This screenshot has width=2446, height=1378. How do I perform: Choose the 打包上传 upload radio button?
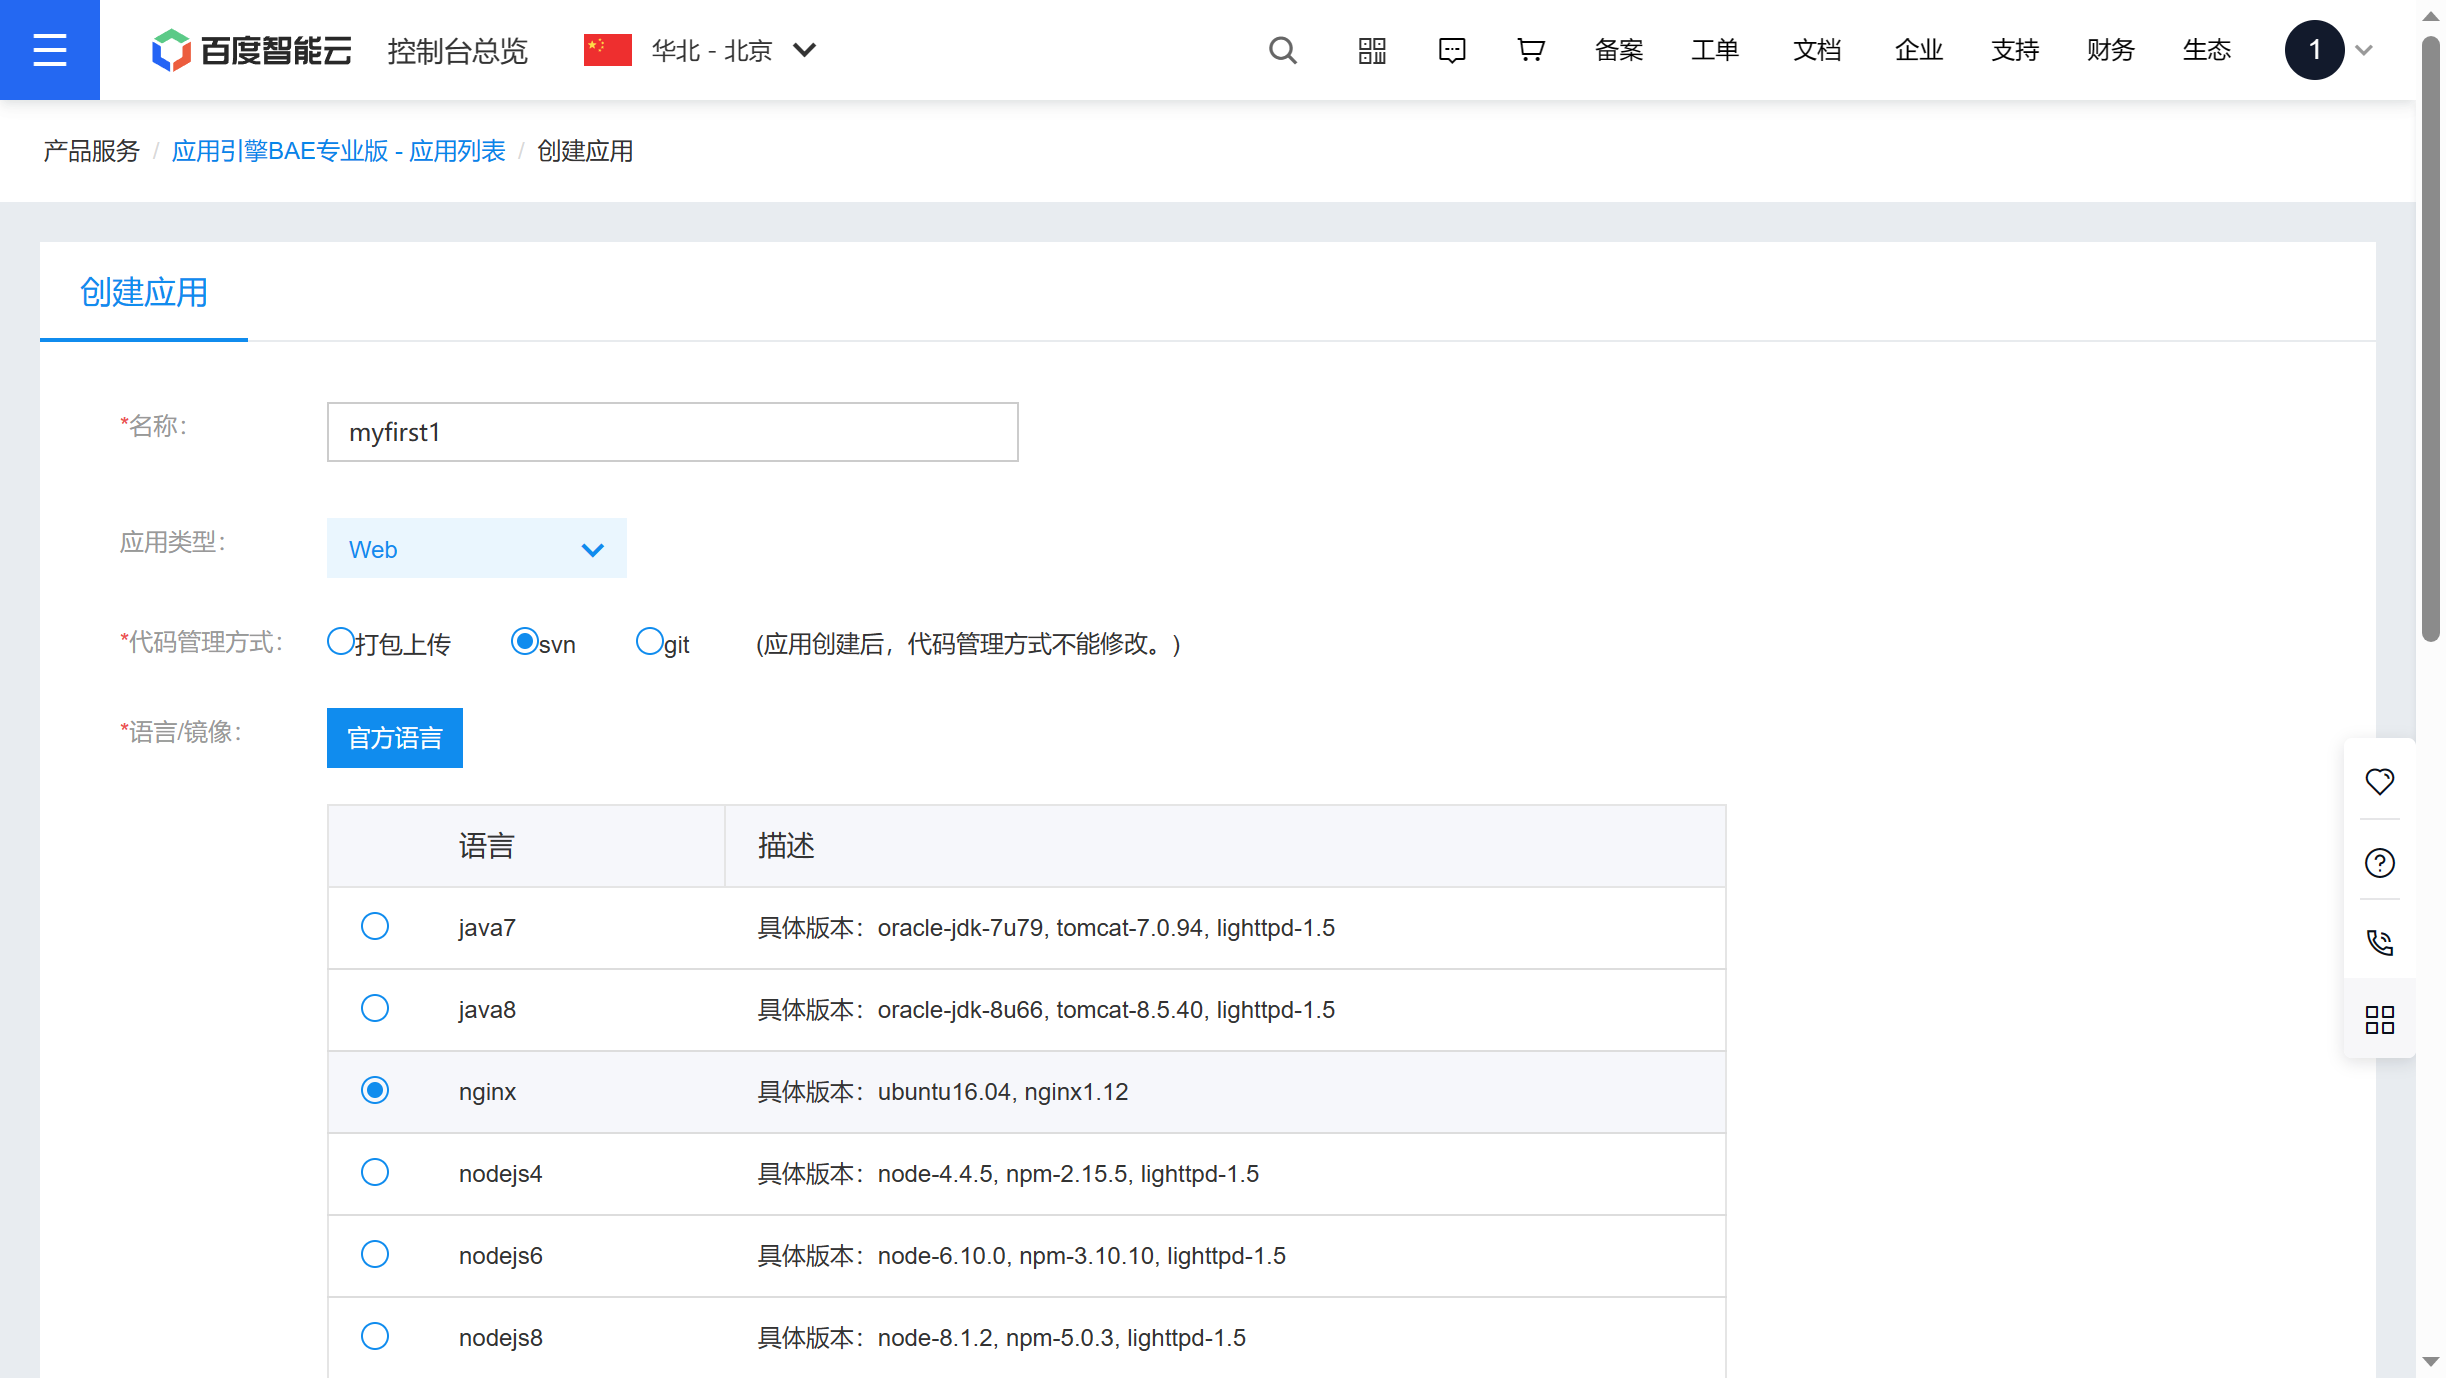341,641
